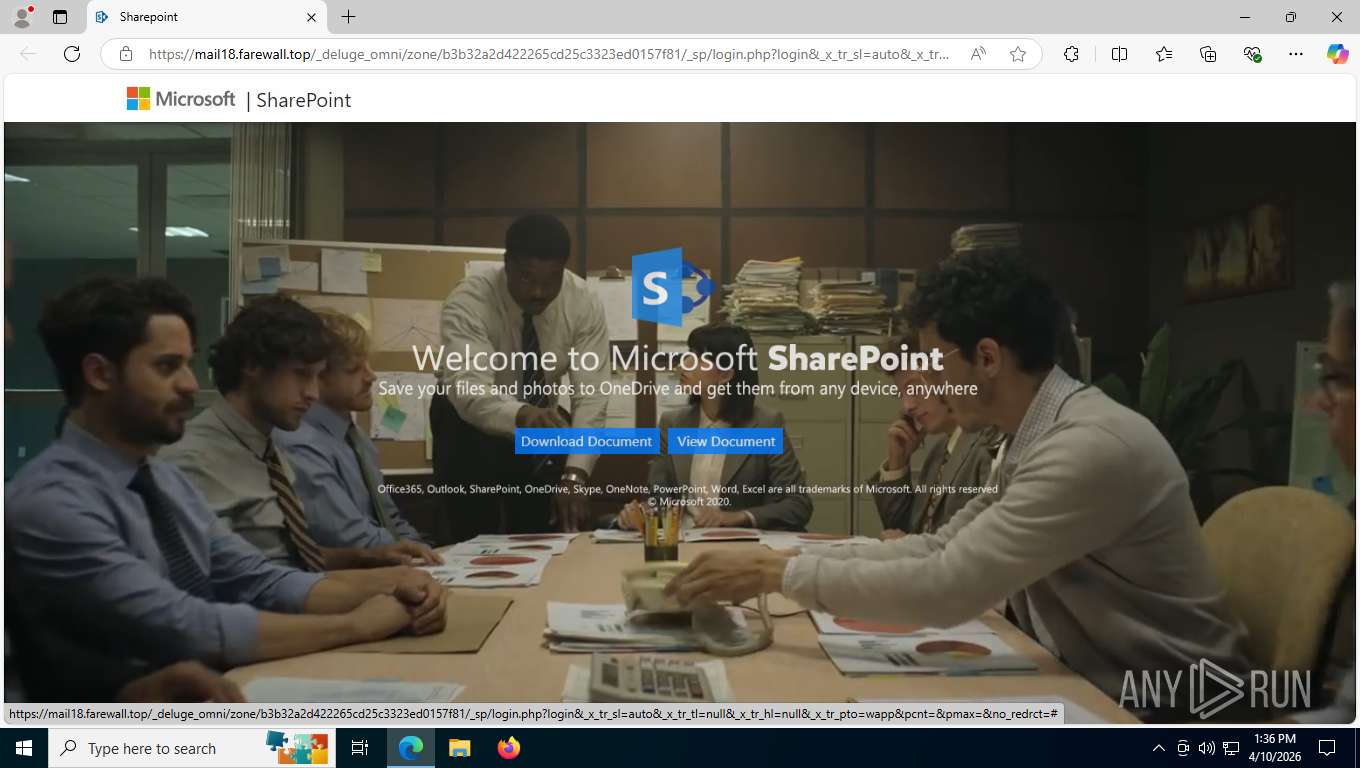The image size is (1360, 768).
Task: Open the Windows Start menu
Action: click(x=23, y=748)
